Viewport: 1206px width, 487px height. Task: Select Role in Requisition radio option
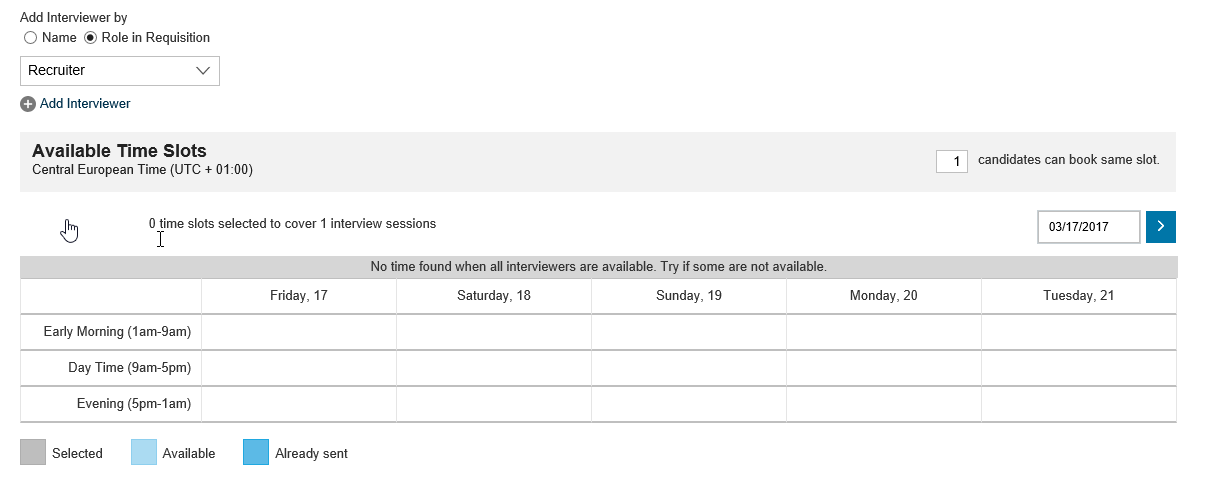(x=91, y=38)
